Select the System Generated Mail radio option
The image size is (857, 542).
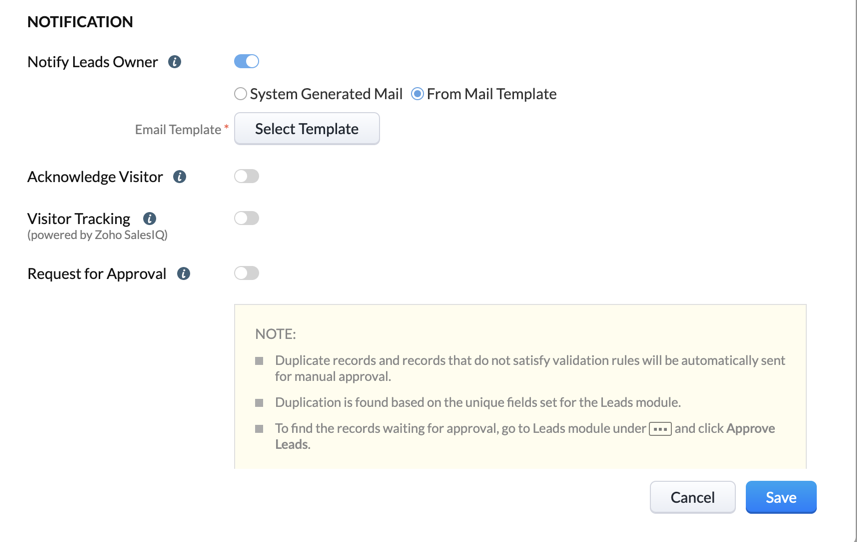tap(241, 94)
